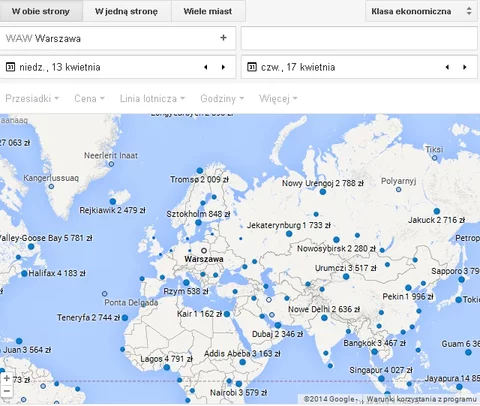Expand the 'Linia lotnicza' airline filter
Screen dimensions: 480x406
(152, 99)
